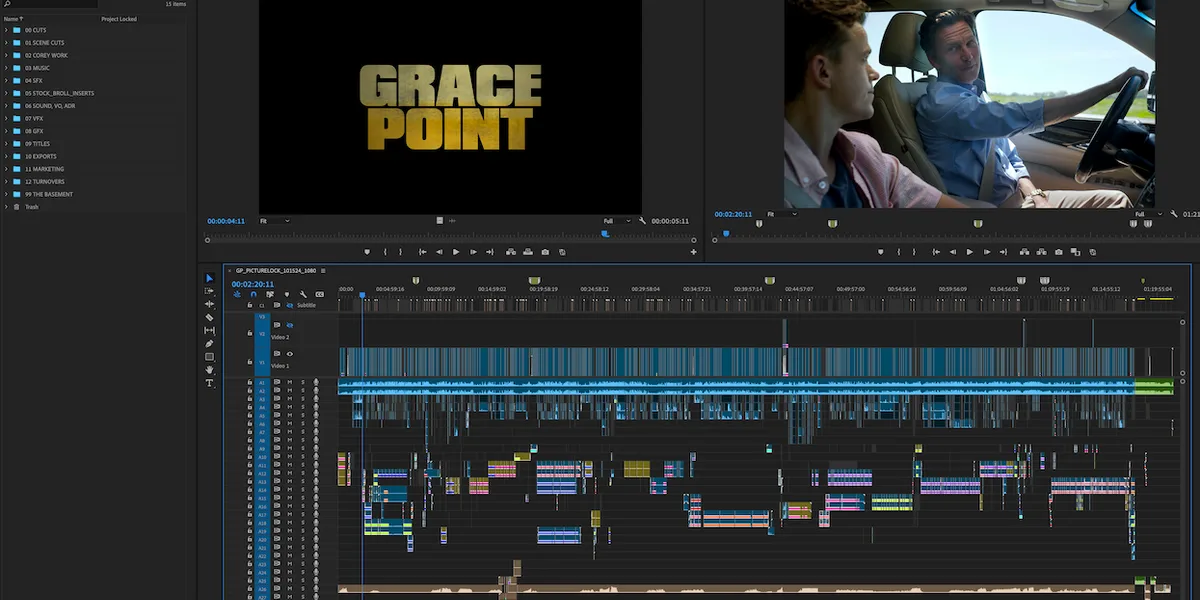Viewport: 1200px width, 600px height.
Task: Open Program monitor Fit zoom dropdown
Action: tap(781, 214)
